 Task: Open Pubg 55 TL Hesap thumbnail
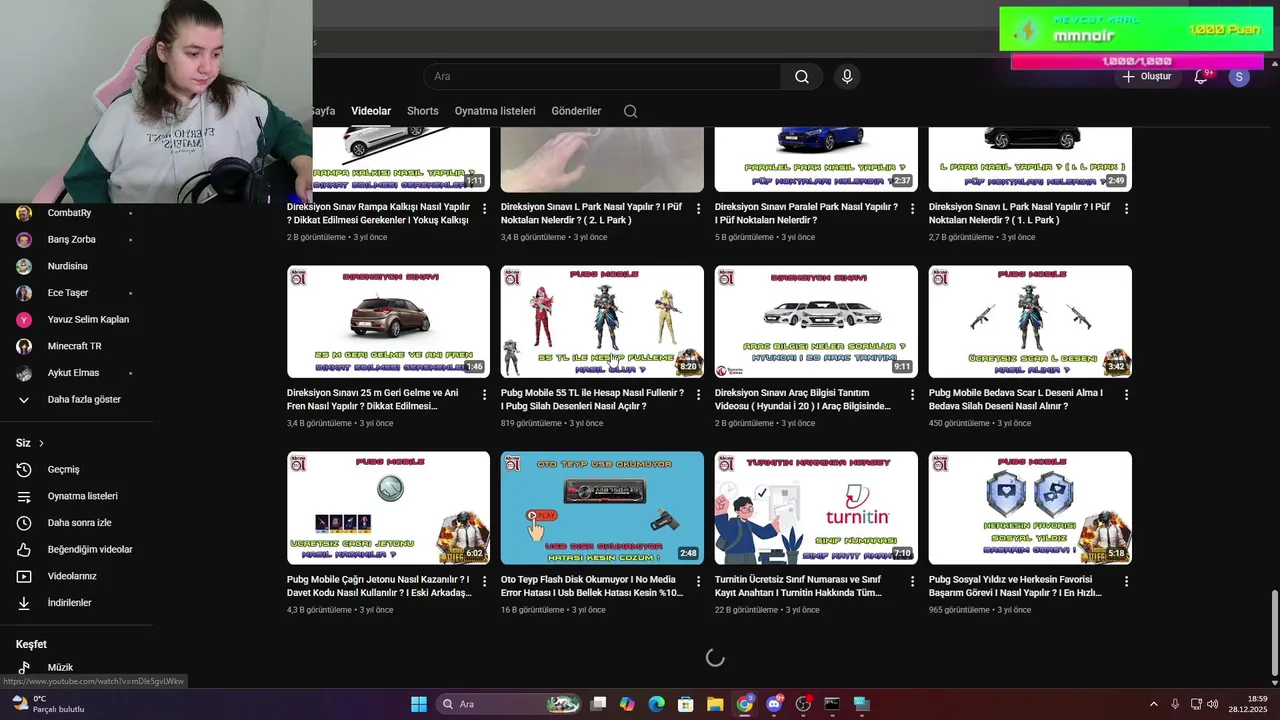click(x=602, y=321)
